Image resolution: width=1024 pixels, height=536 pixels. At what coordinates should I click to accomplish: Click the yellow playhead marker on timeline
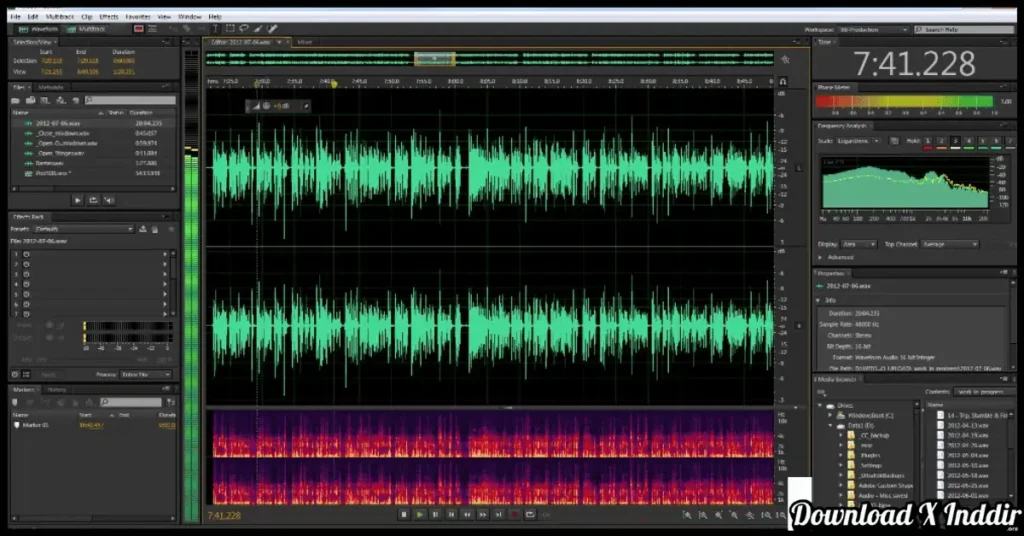[334, 84]
